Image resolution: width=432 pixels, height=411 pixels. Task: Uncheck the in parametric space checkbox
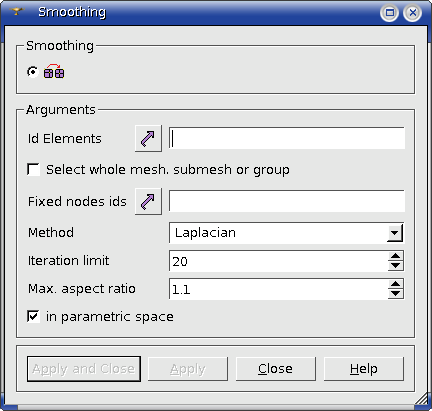point(33,316)
